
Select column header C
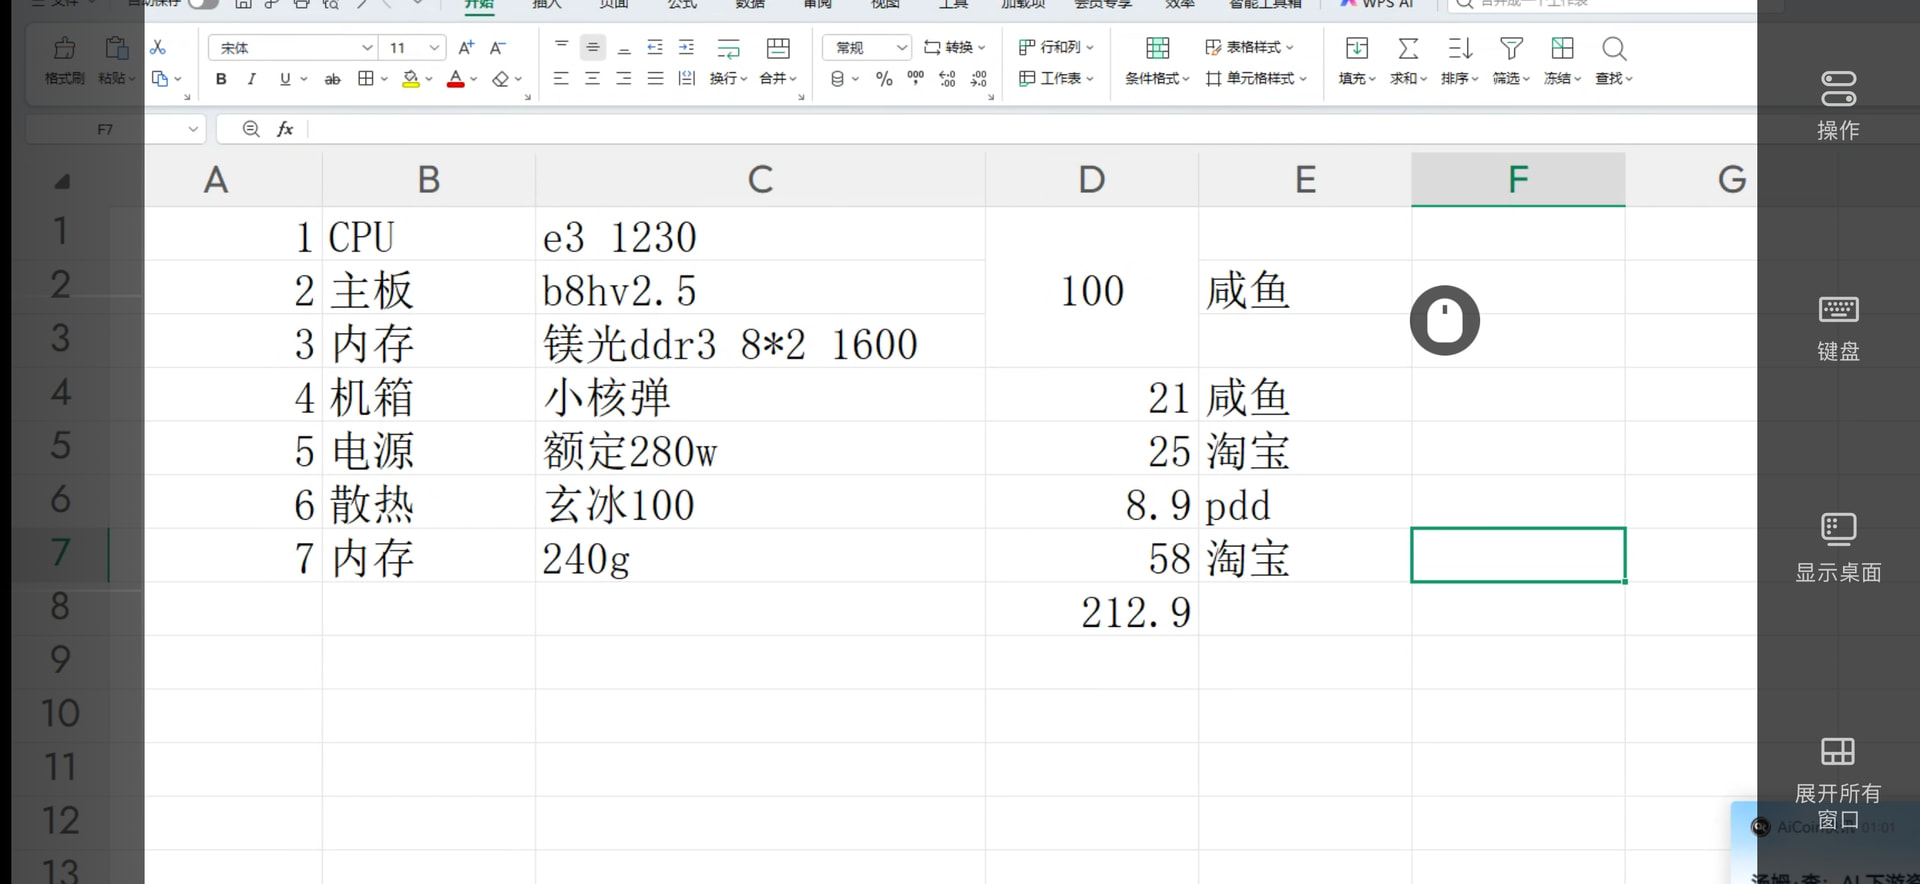tap(760, 180)
